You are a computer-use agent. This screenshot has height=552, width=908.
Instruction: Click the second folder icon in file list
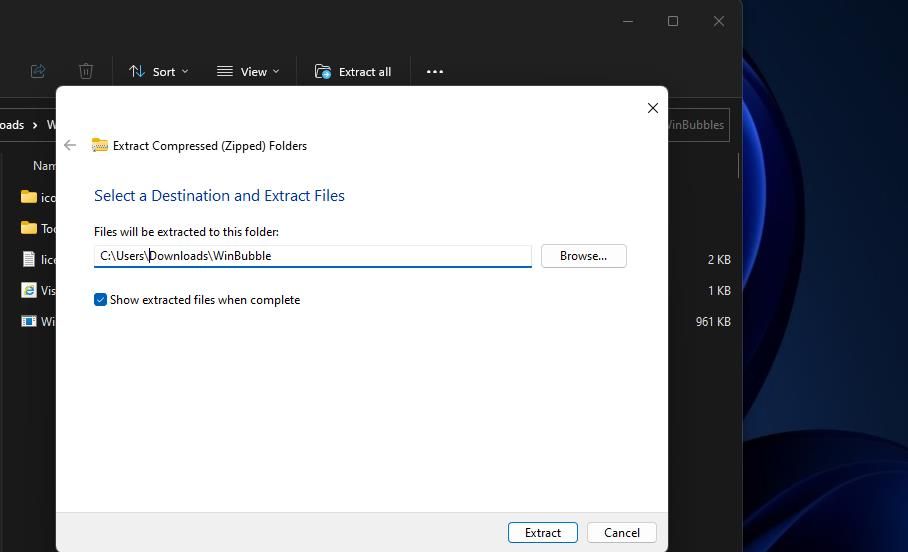coord(29,228)
